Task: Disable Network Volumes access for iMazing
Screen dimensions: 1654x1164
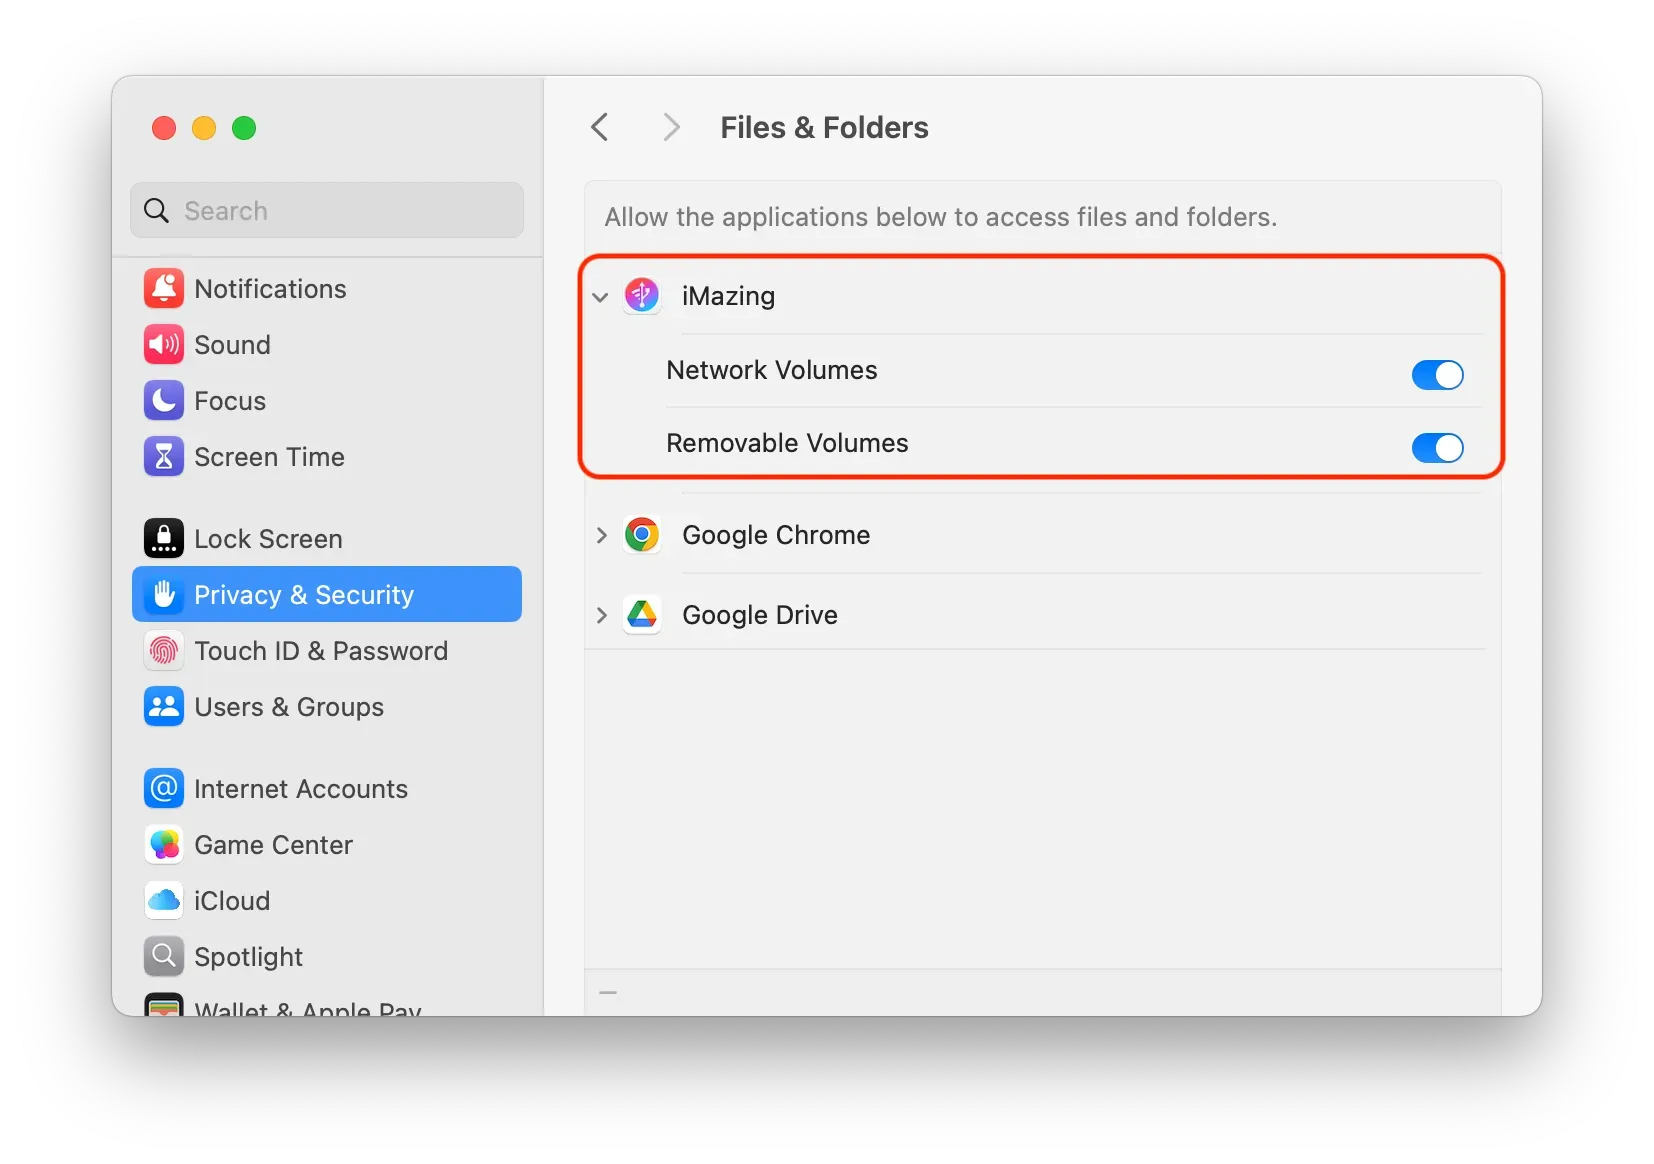Action: pos(1437,375)
